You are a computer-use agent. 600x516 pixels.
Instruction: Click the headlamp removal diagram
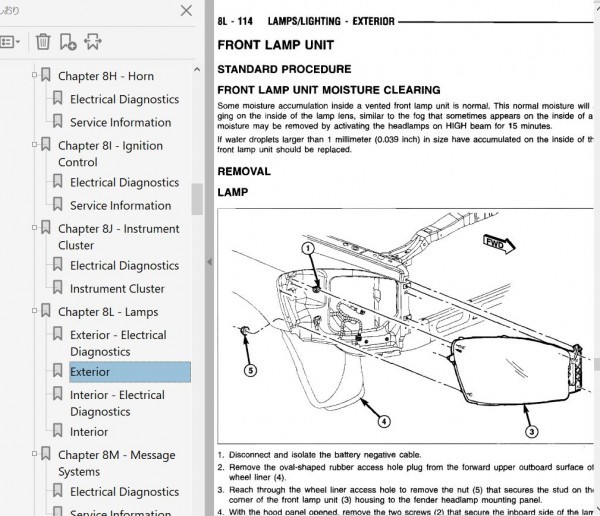pos(406,326)
